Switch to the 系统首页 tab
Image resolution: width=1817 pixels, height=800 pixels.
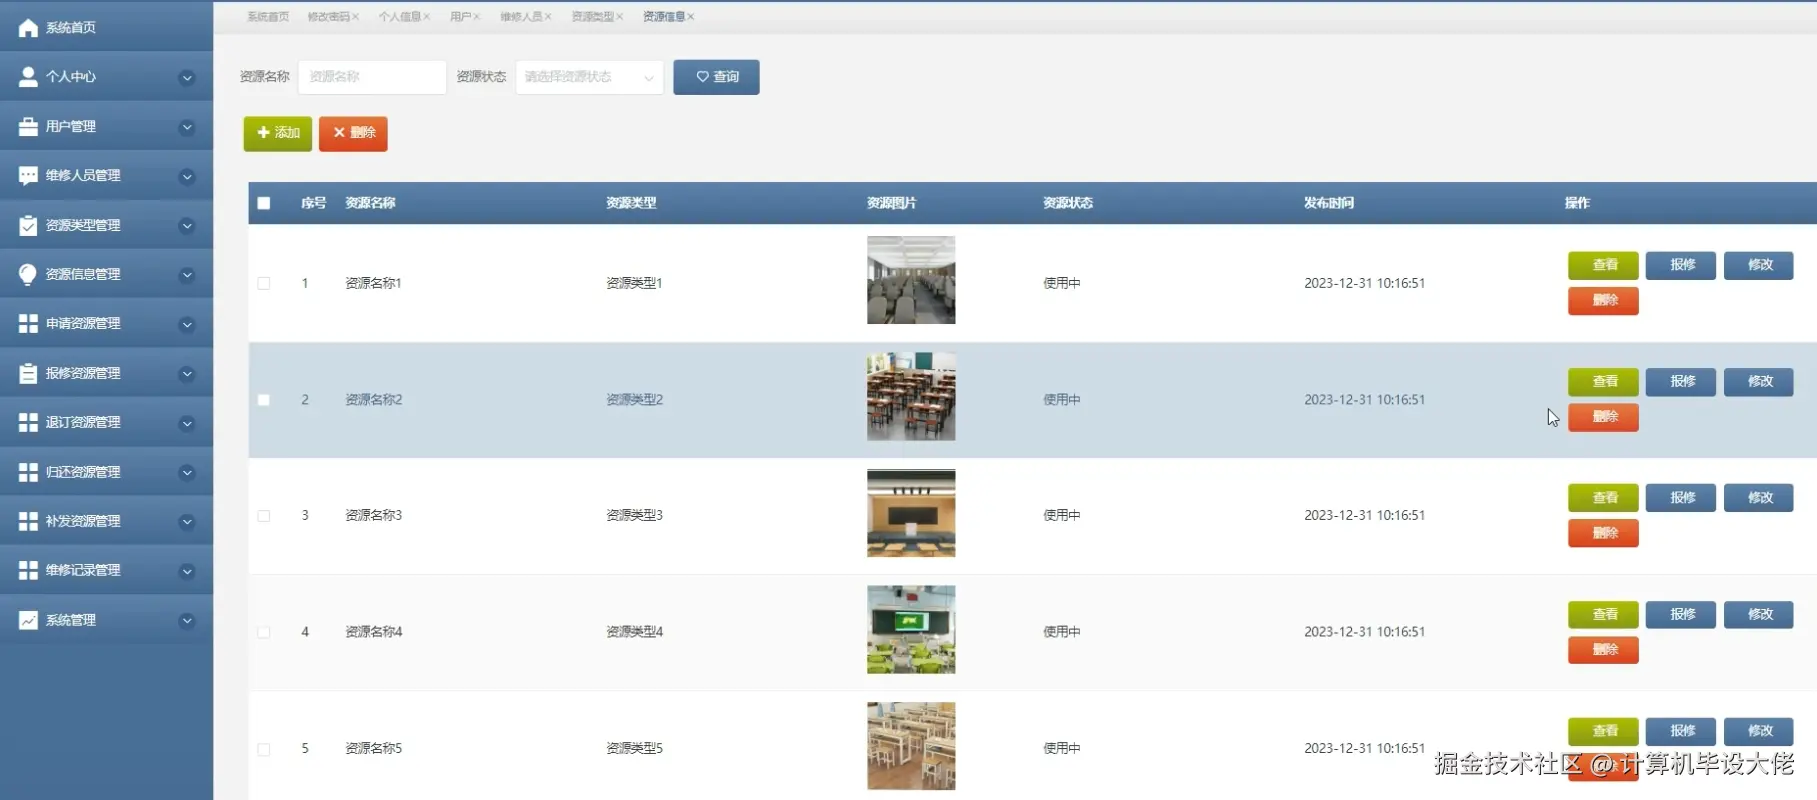click(268, 17)
